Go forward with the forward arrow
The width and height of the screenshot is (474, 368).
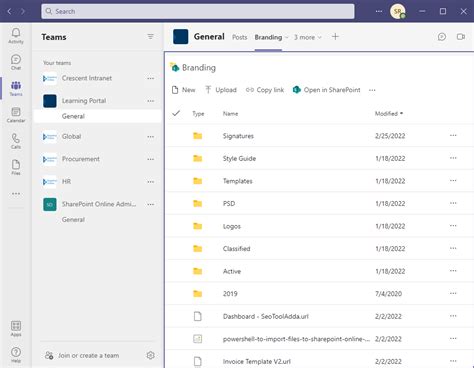point(23,11)
